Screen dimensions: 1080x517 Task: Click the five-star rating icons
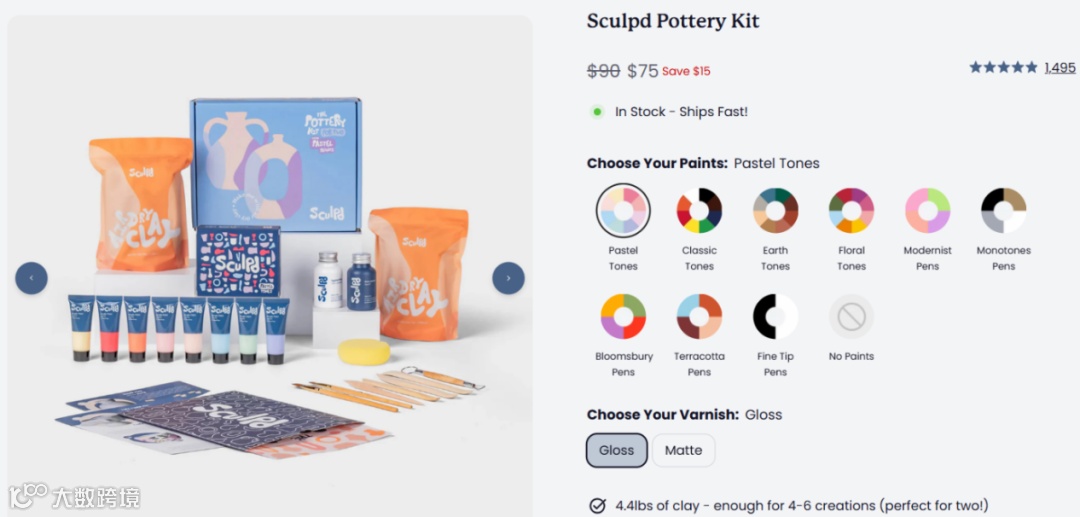tap(1004, 67)
